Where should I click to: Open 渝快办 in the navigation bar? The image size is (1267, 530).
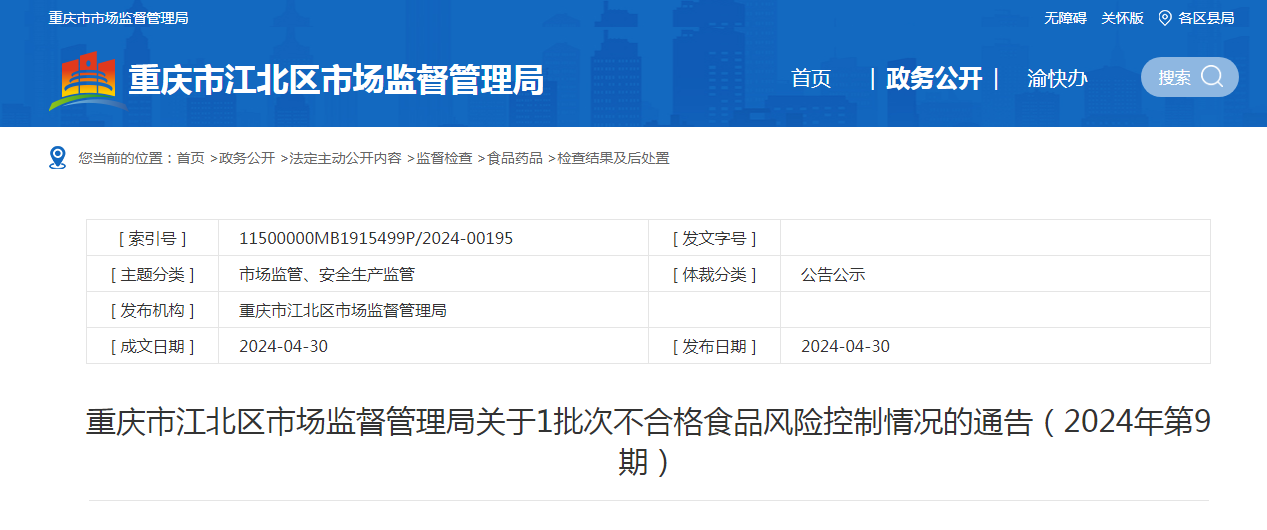pyautogui.click(x=1057, y=79)
